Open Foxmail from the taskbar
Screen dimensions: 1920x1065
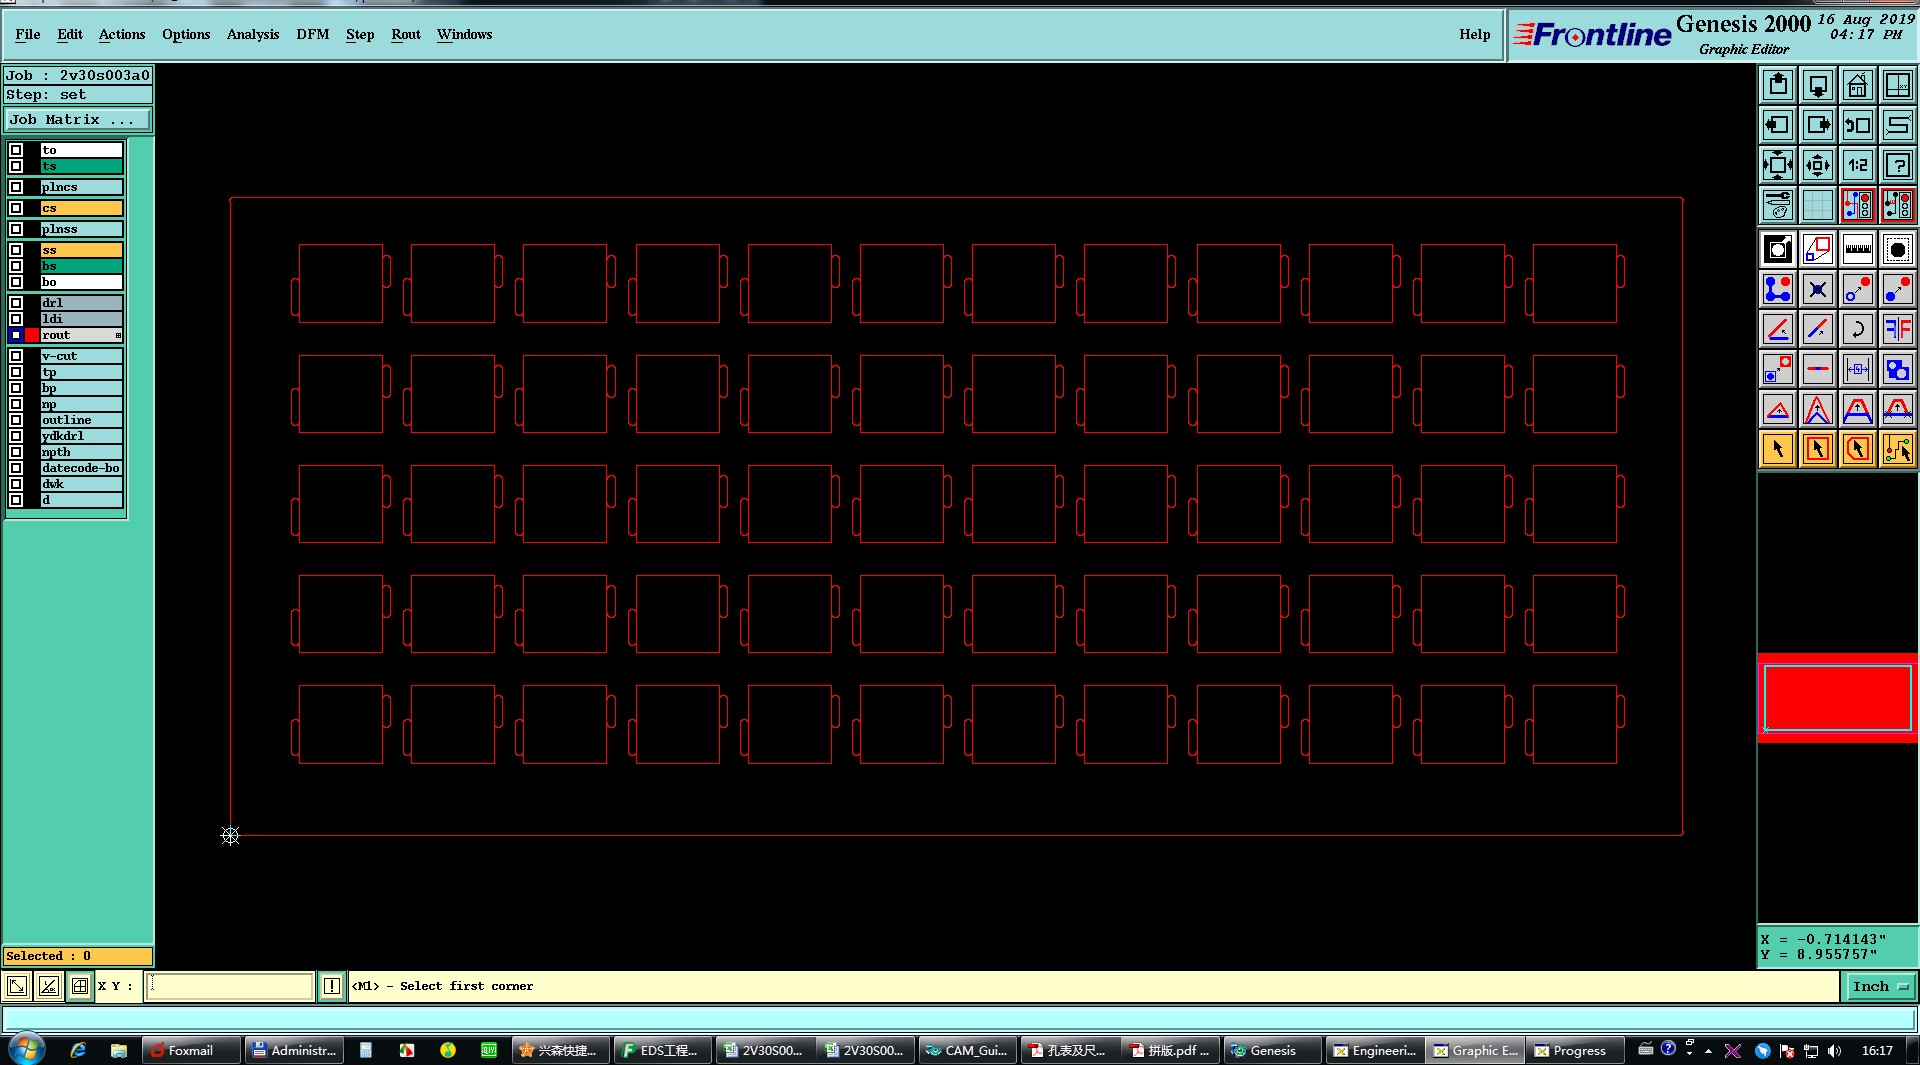pos(192,1050)
